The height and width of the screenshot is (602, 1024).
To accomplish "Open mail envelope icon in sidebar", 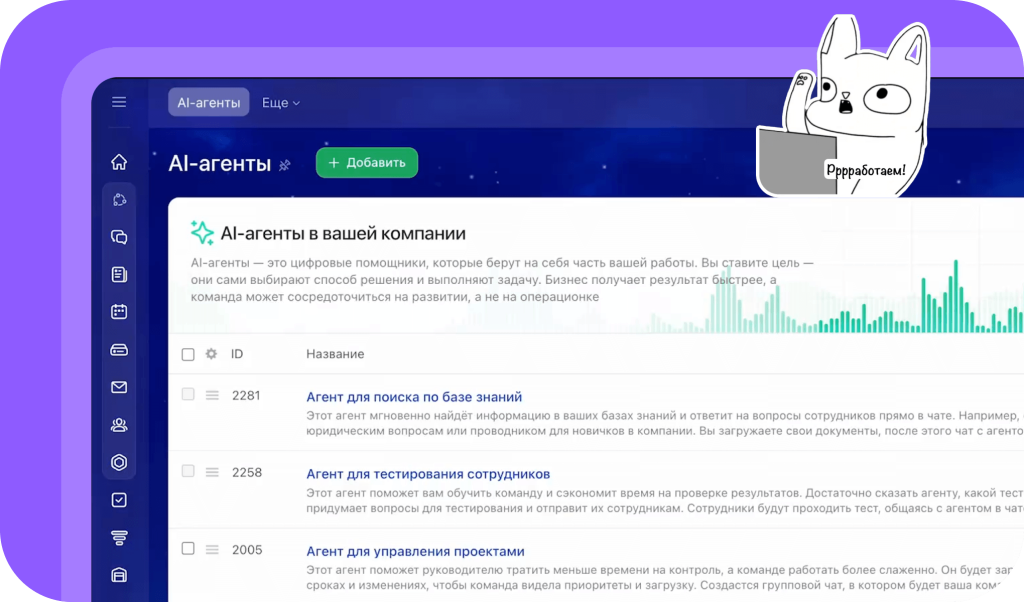I will [x=119, y=387].
